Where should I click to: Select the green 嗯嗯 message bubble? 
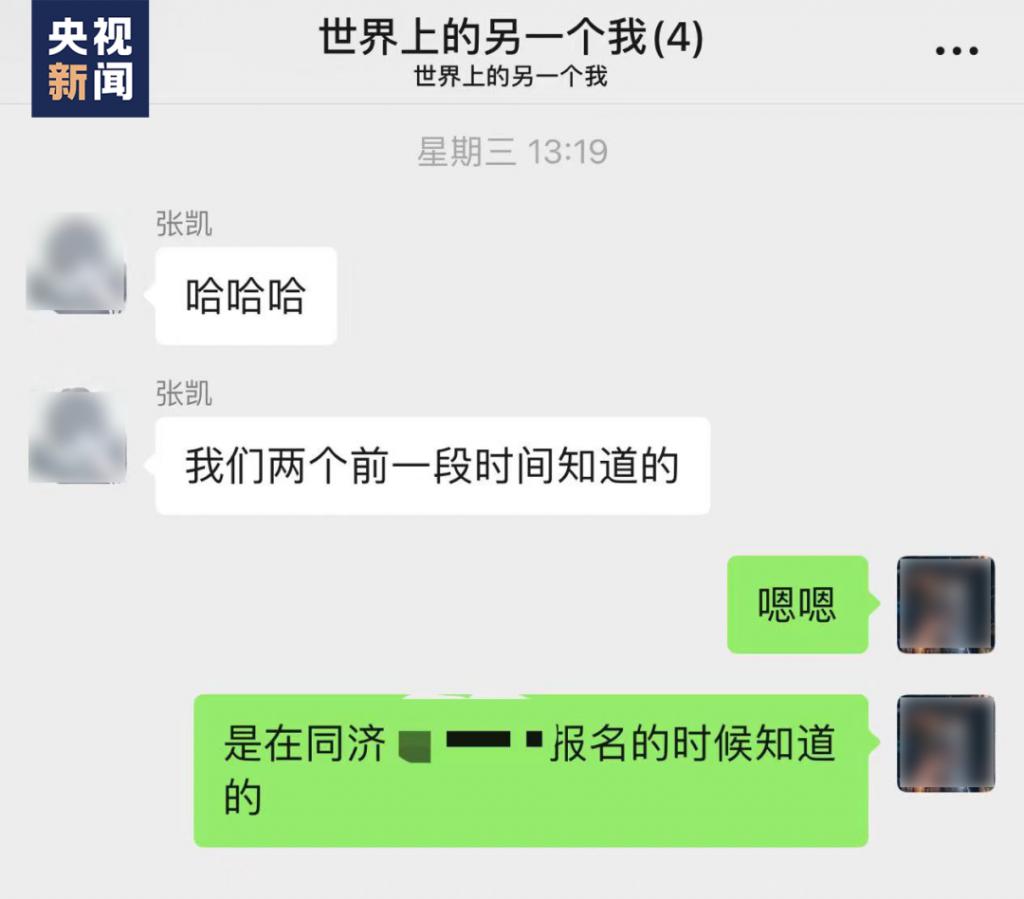pos(797,605)
